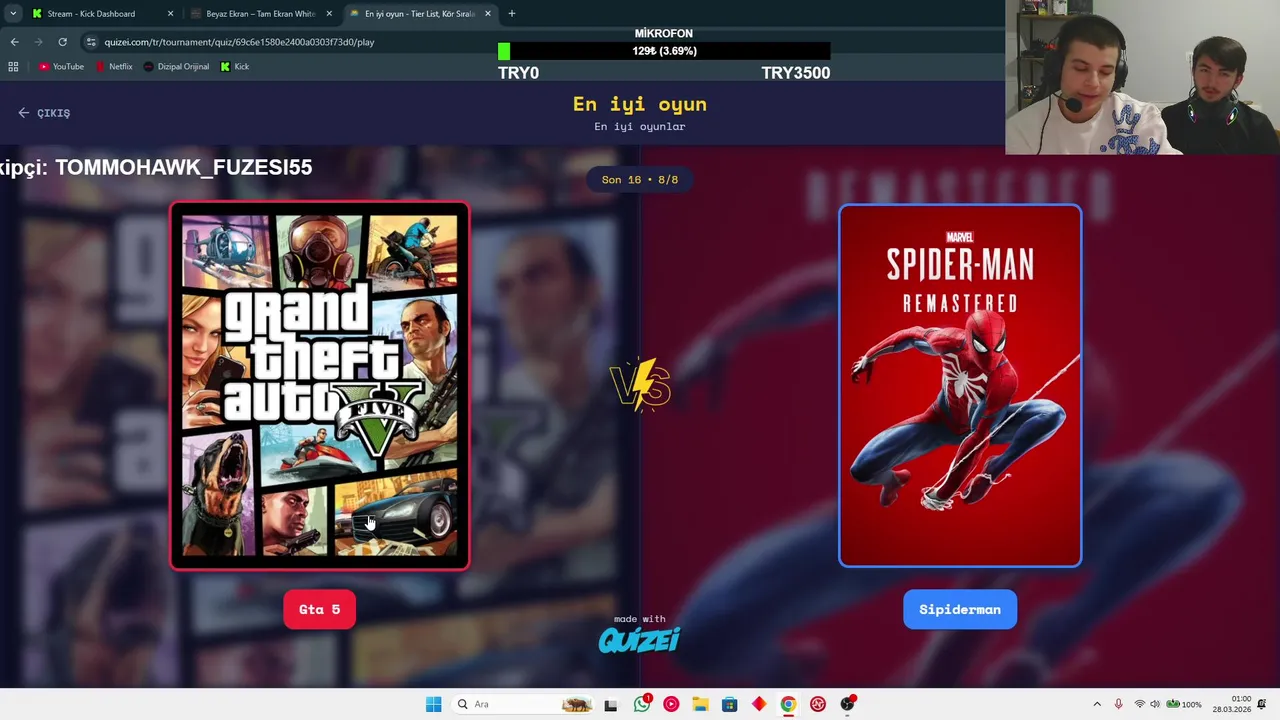The height and width of the screenshot is (720, 1280).
Task: Expand the tab search dropdown arrow
Action: (x=13, y=14)
